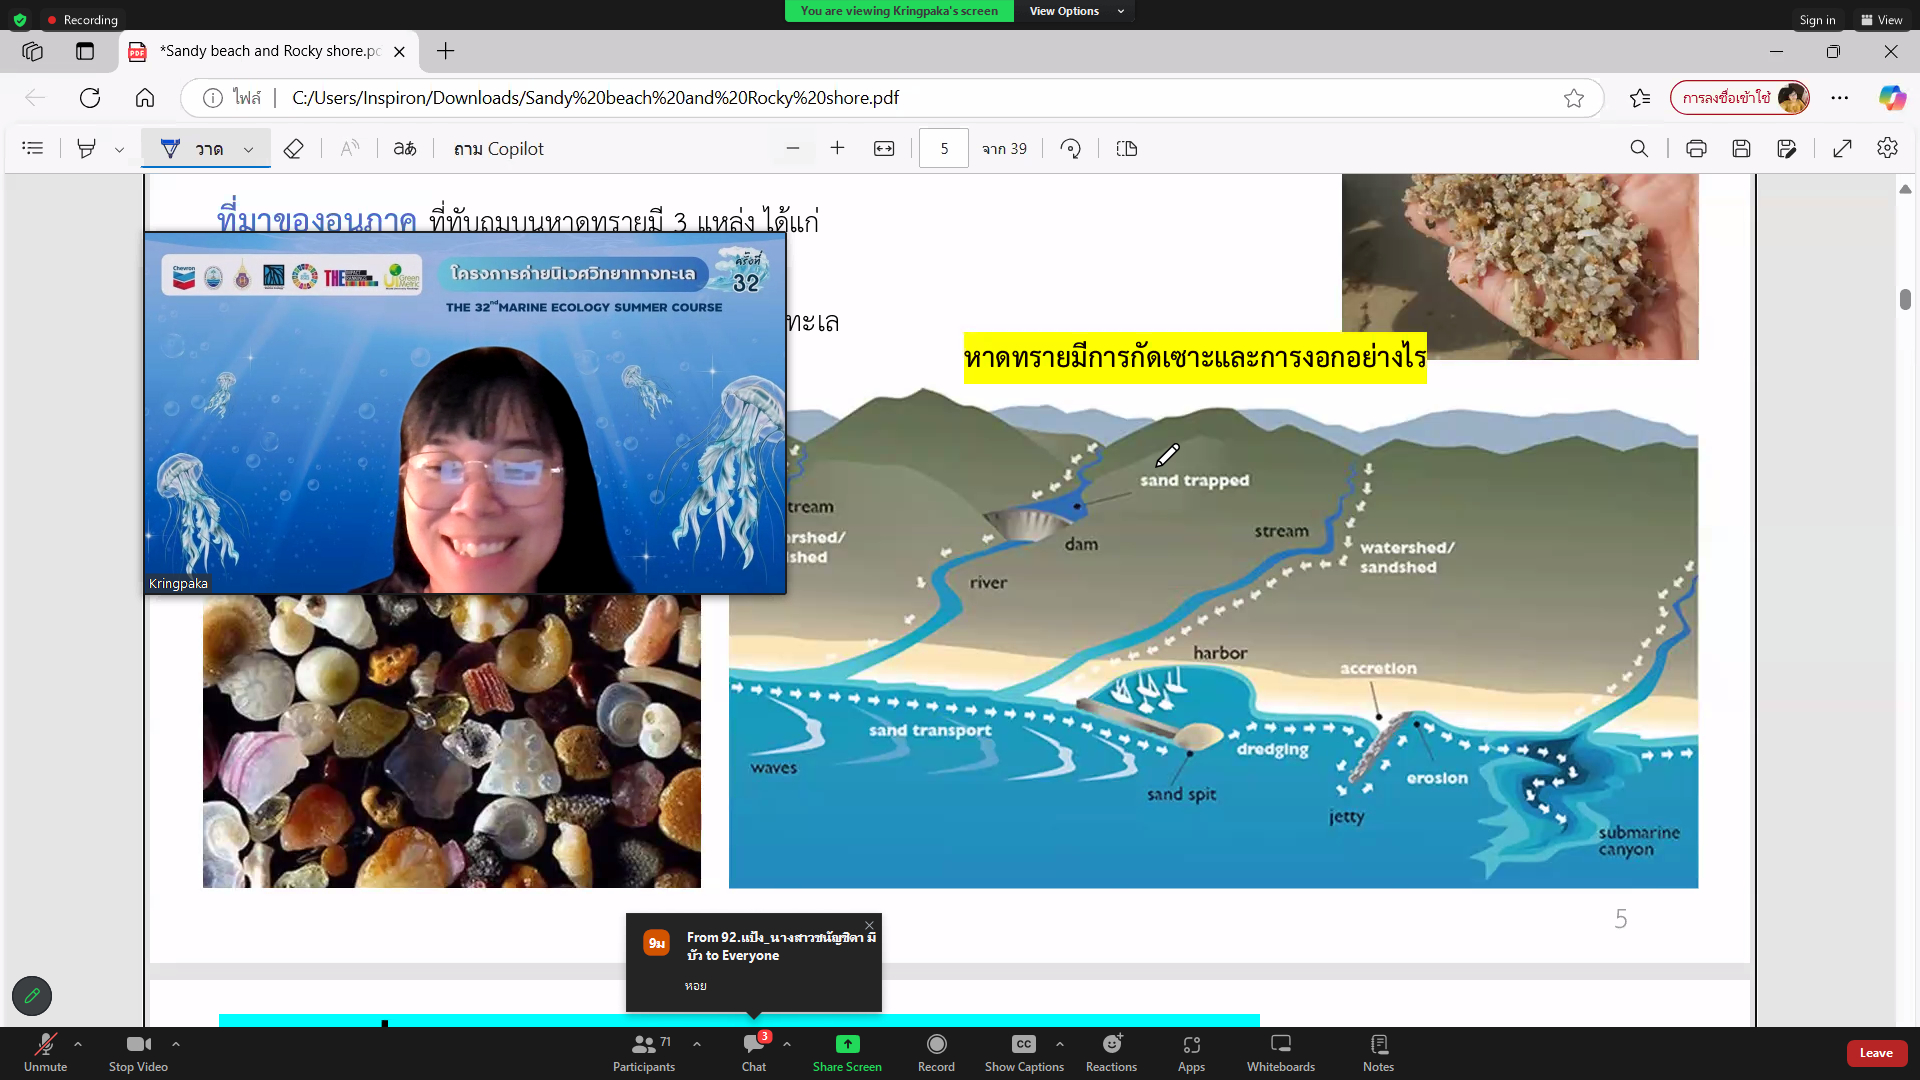Open the PDF table of contents icon
Image resolution: width=1920 pixels, height=1080 pixels.
click(x=33, y=149)
